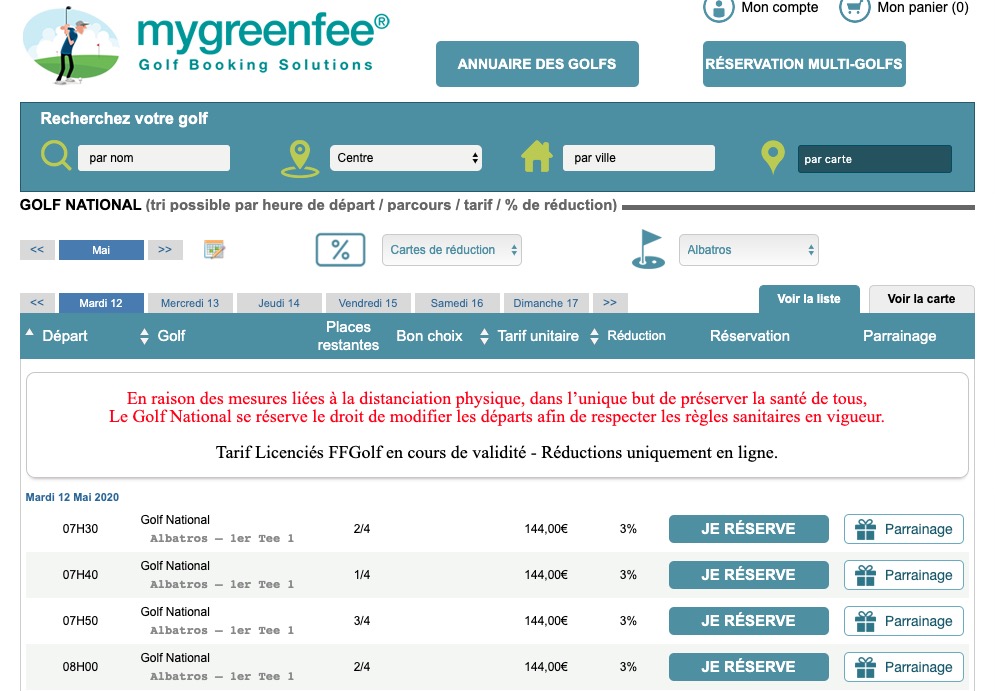Click gift icon in the 07H40 row
Image resolution: width=995 pixels, height=691 pixels.
coord(866,575)
